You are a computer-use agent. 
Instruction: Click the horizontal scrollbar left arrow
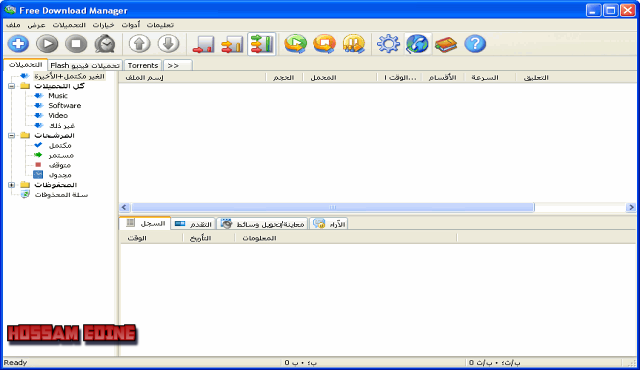tap(125, 208)
